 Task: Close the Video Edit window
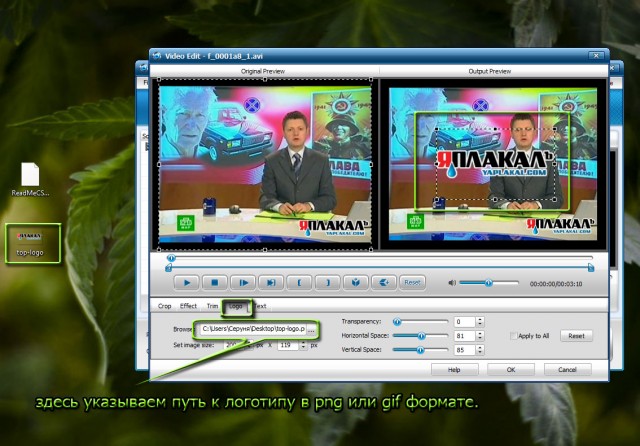click(x=596, y=55)
